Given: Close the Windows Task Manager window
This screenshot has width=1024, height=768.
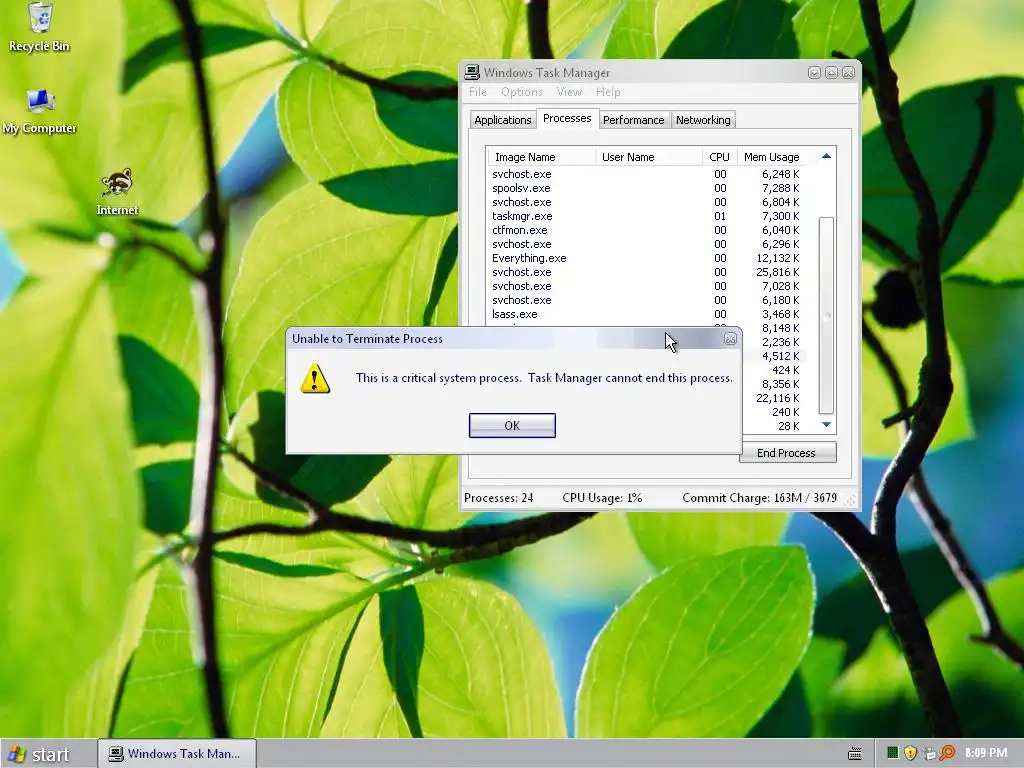Looking at the screenshot, I should point(848,72).
